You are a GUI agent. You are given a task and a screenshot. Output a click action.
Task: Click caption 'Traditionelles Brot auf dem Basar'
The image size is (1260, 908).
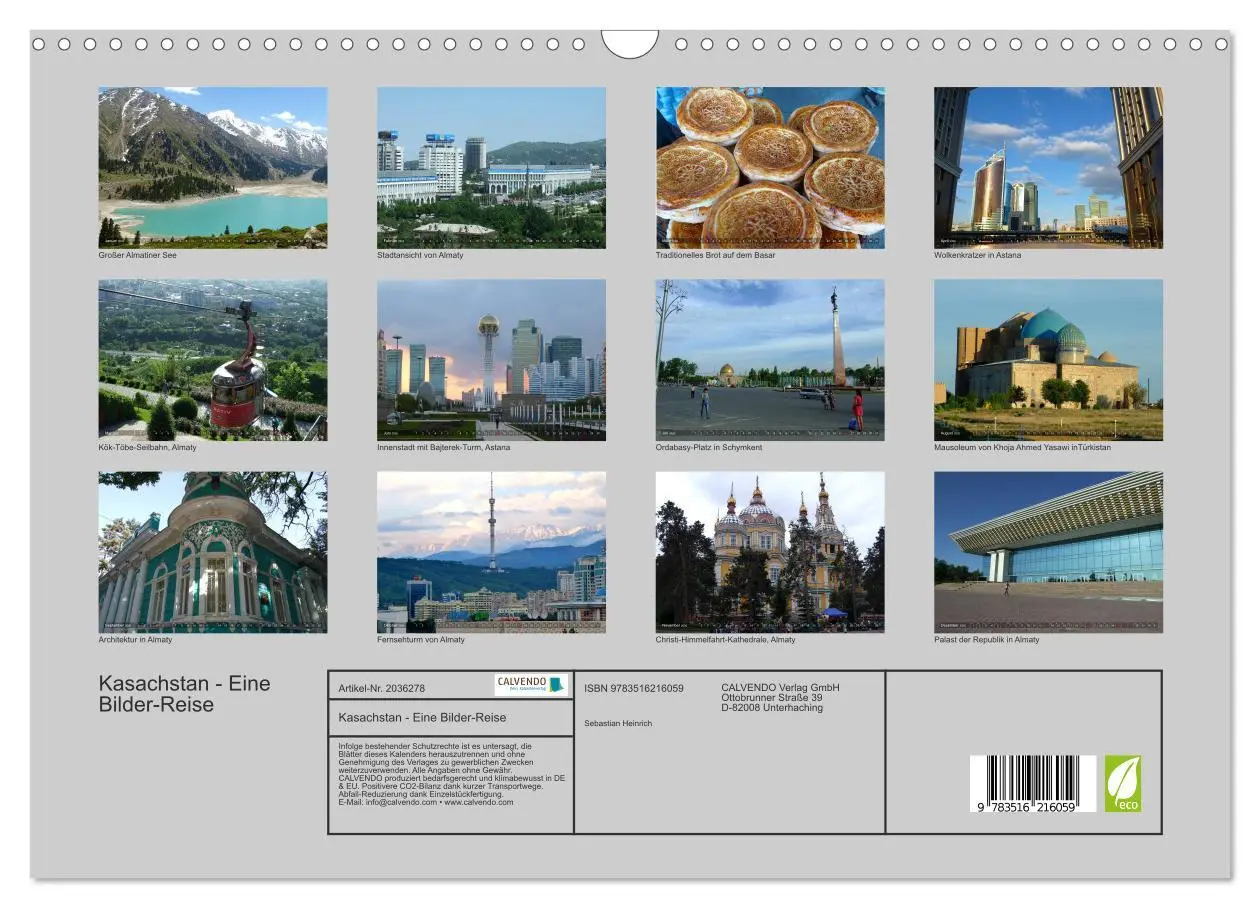(x=715, y=255)
